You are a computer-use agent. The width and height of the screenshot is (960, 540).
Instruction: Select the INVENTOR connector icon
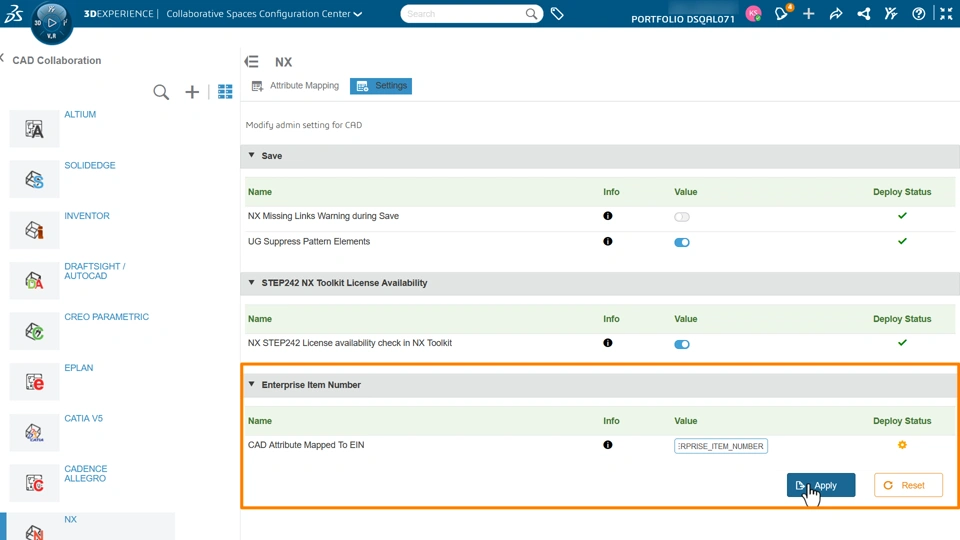tap(34, 230)
